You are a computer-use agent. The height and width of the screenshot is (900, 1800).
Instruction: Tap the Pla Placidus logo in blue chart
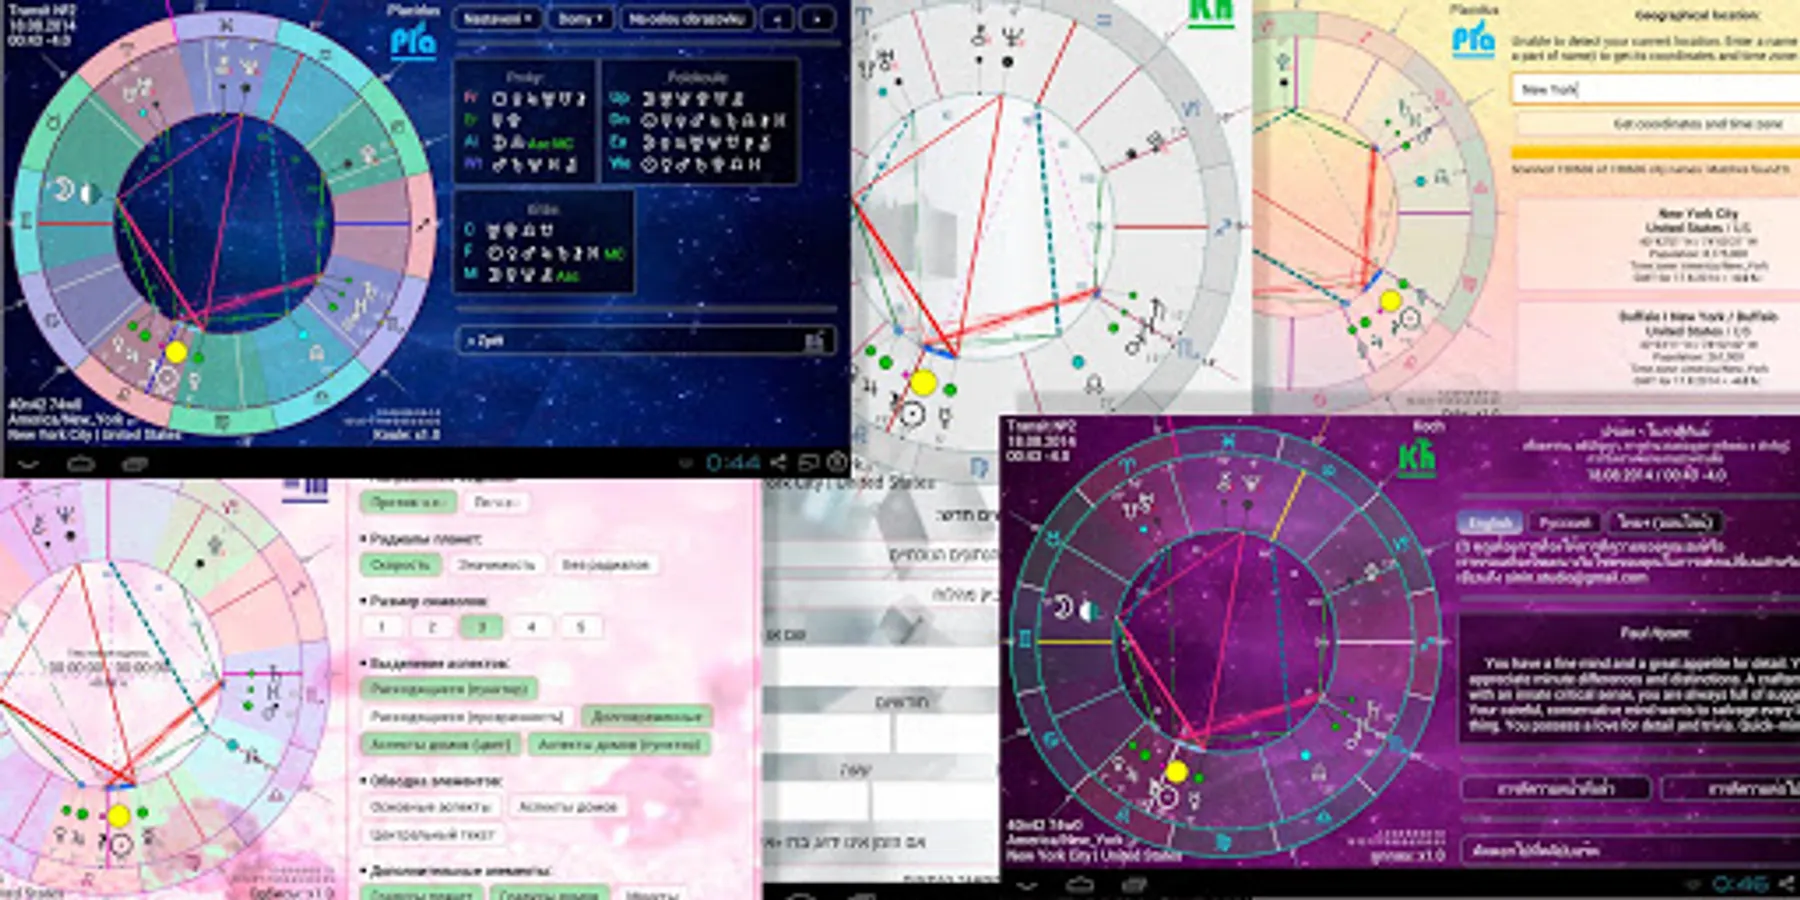(413, 42)
